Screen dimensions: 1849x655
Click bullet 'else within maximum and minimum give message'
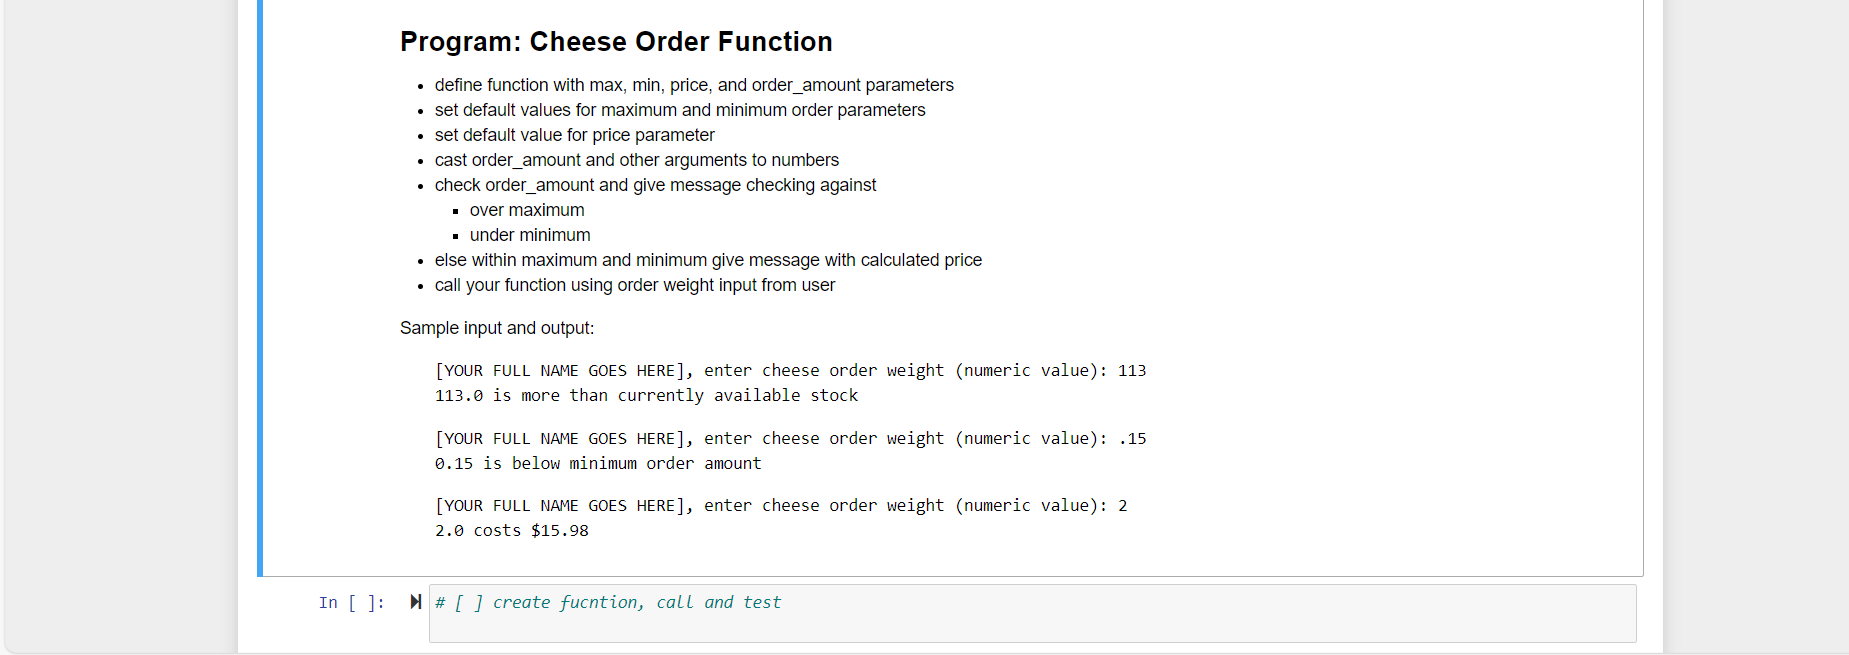pyautogui.click(x=708, y=260)
